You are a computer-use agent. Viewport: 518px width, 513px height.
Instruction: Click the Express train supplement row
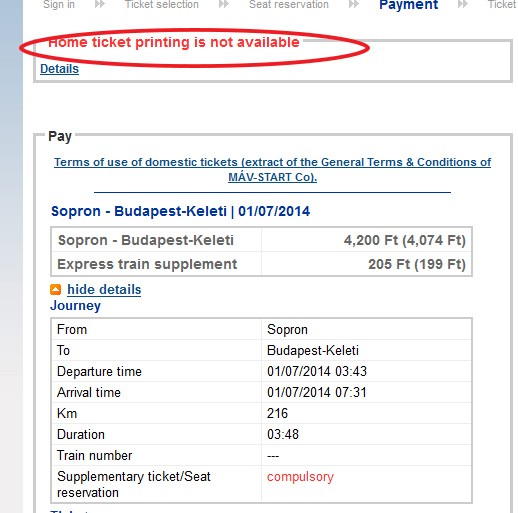(261, 264)
